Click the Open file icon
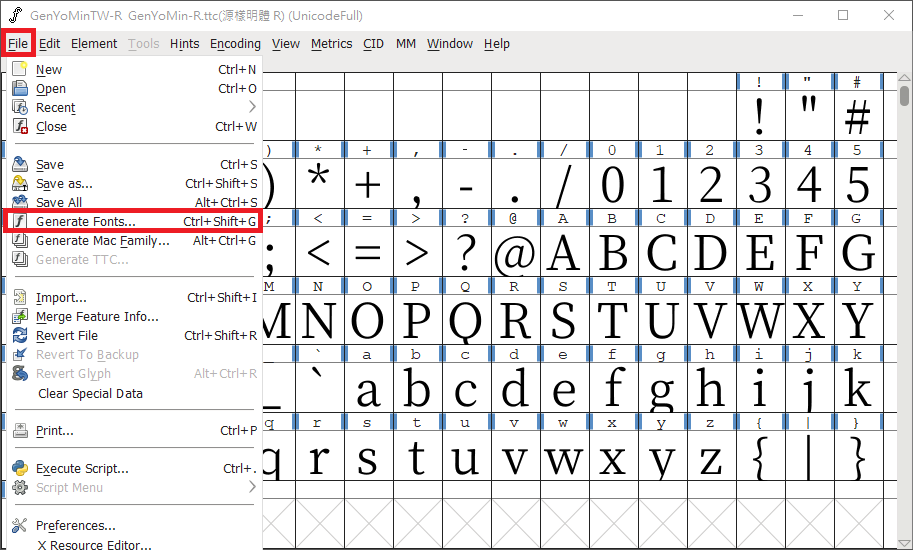 point(20,88)
